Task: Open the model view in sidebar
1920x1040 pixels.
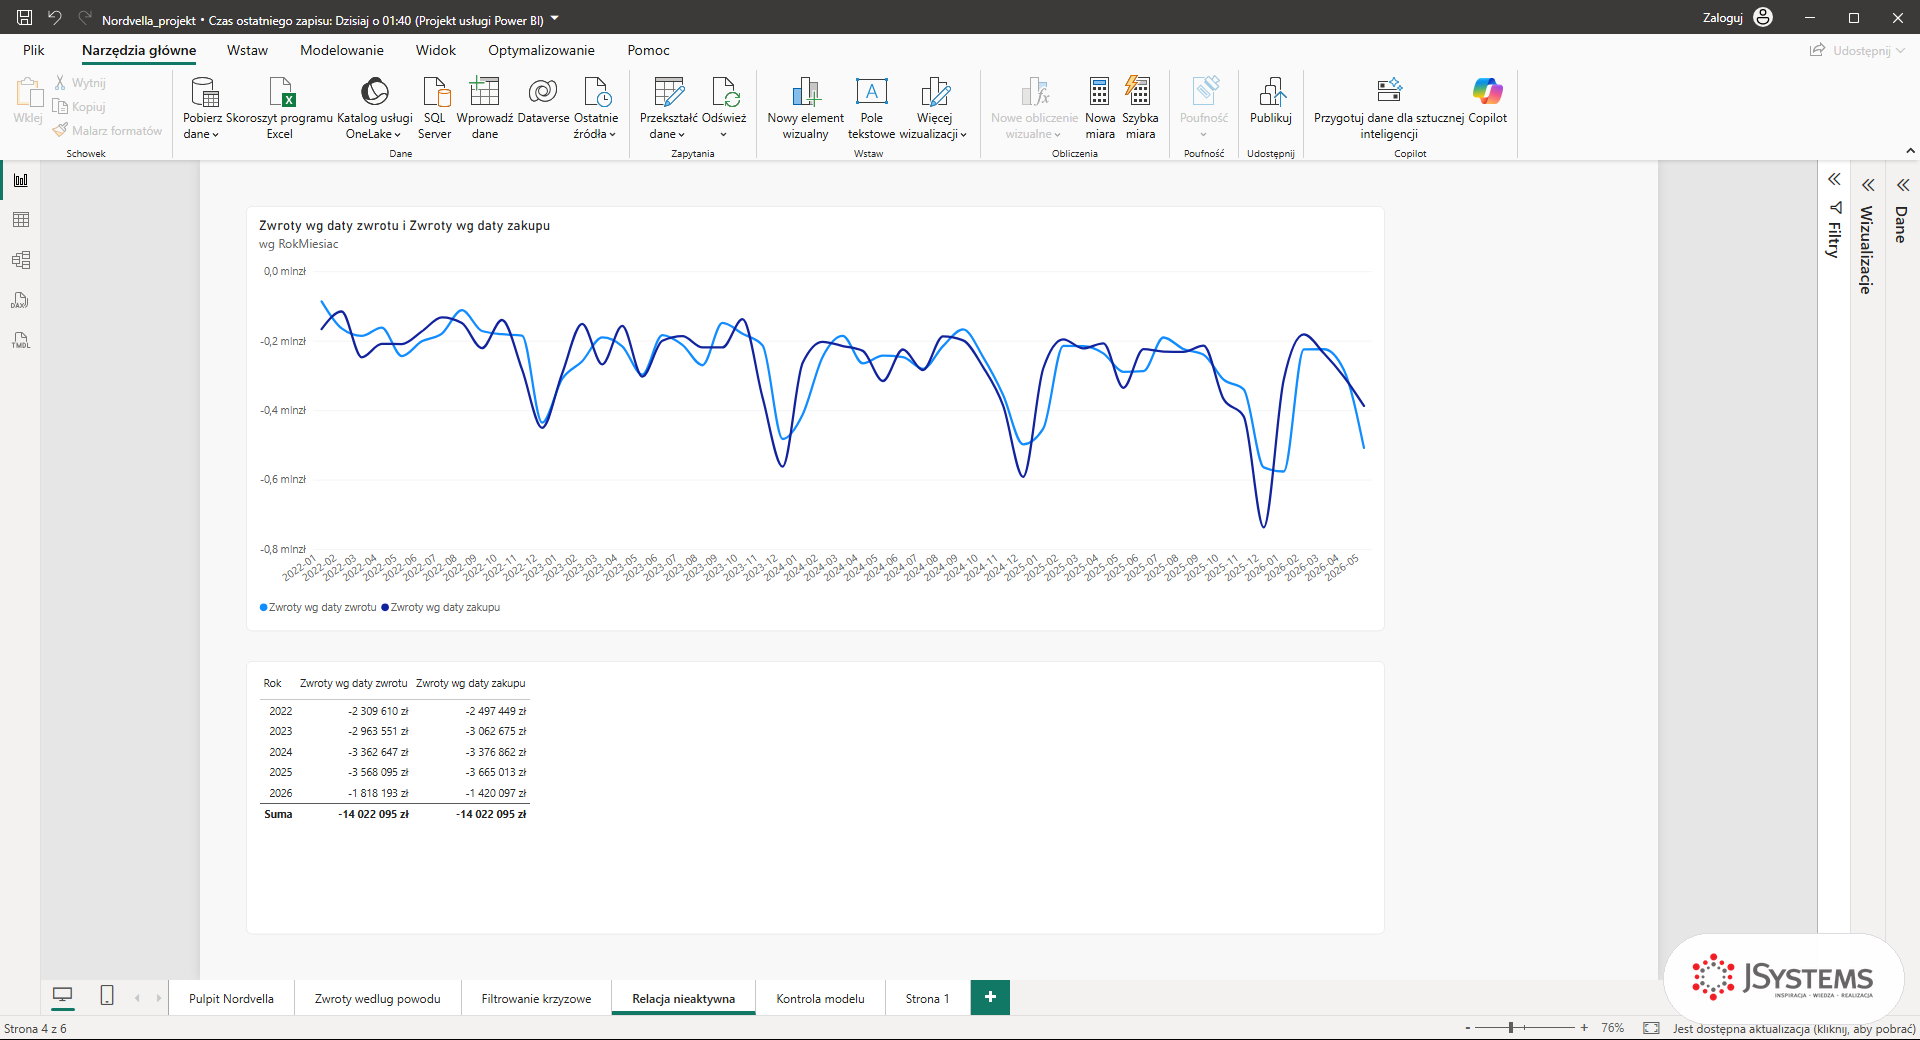Action: [x=21, y=260]
